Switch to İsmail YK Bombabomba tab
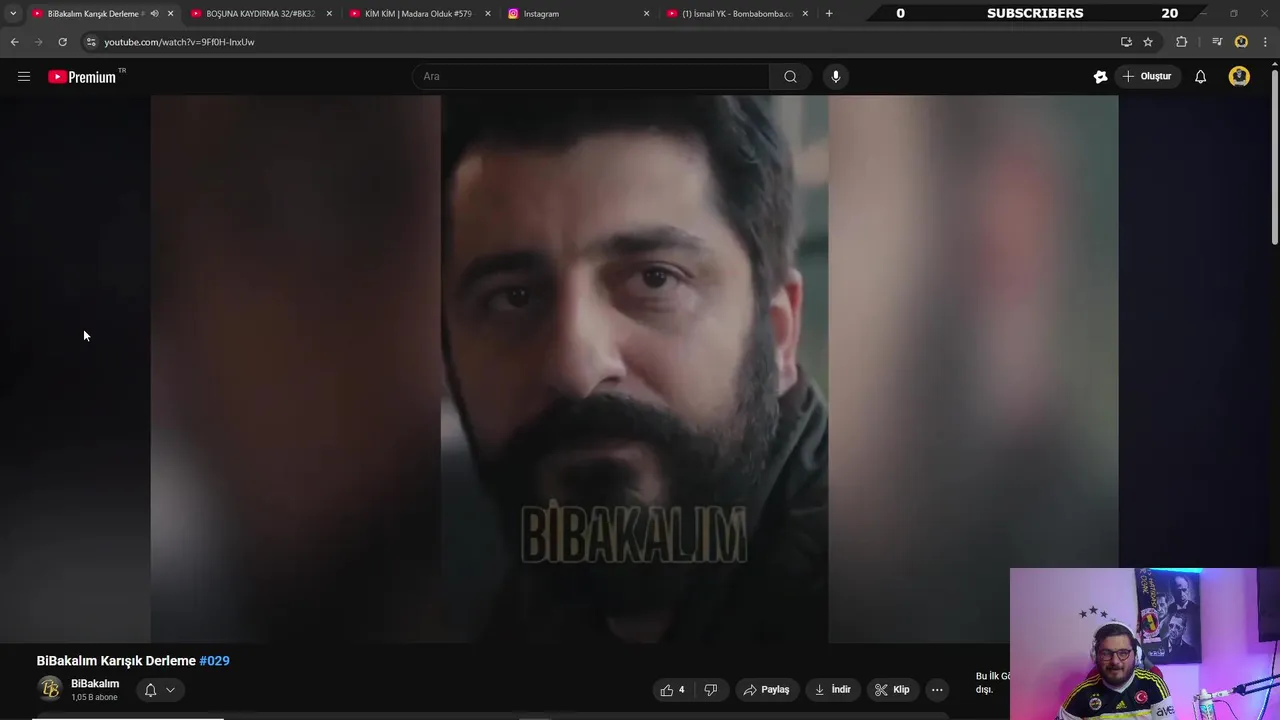Image resolution: width=1280 pixels, height=720 pixels. tap(736, 14)
